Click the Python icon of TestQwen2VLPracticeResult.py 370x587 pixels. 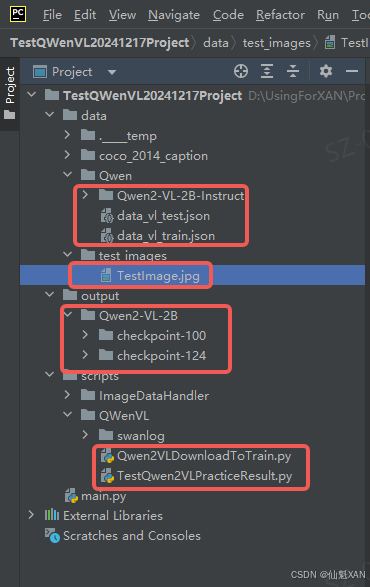coord(107,476)
